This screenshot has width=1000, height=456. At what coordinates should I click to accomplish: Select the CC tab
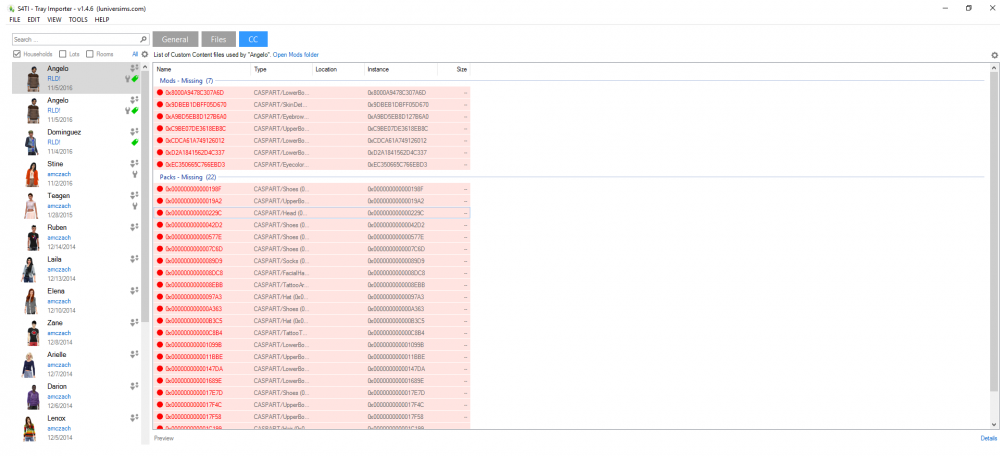[x=253, y=39]
